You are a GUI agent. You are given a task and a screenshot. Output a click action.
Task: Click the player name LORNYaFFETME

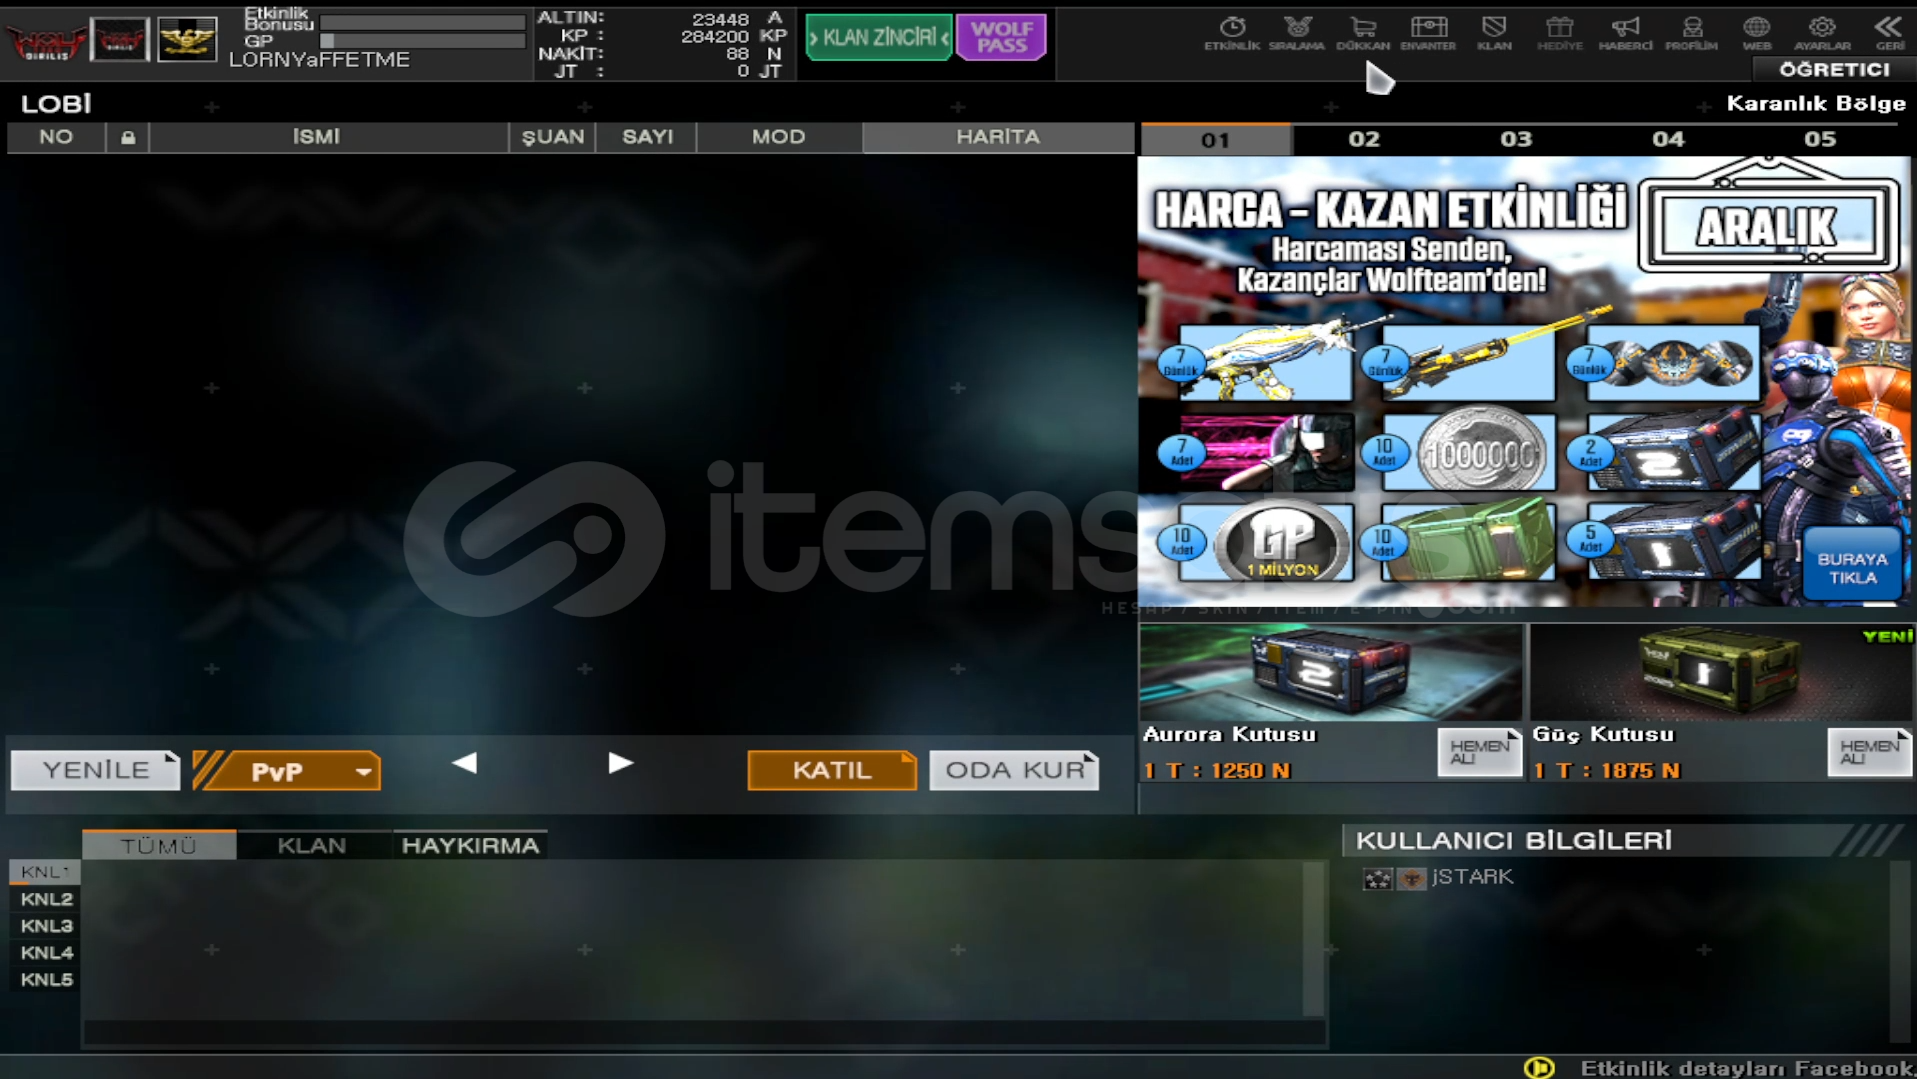coord(320,60)
